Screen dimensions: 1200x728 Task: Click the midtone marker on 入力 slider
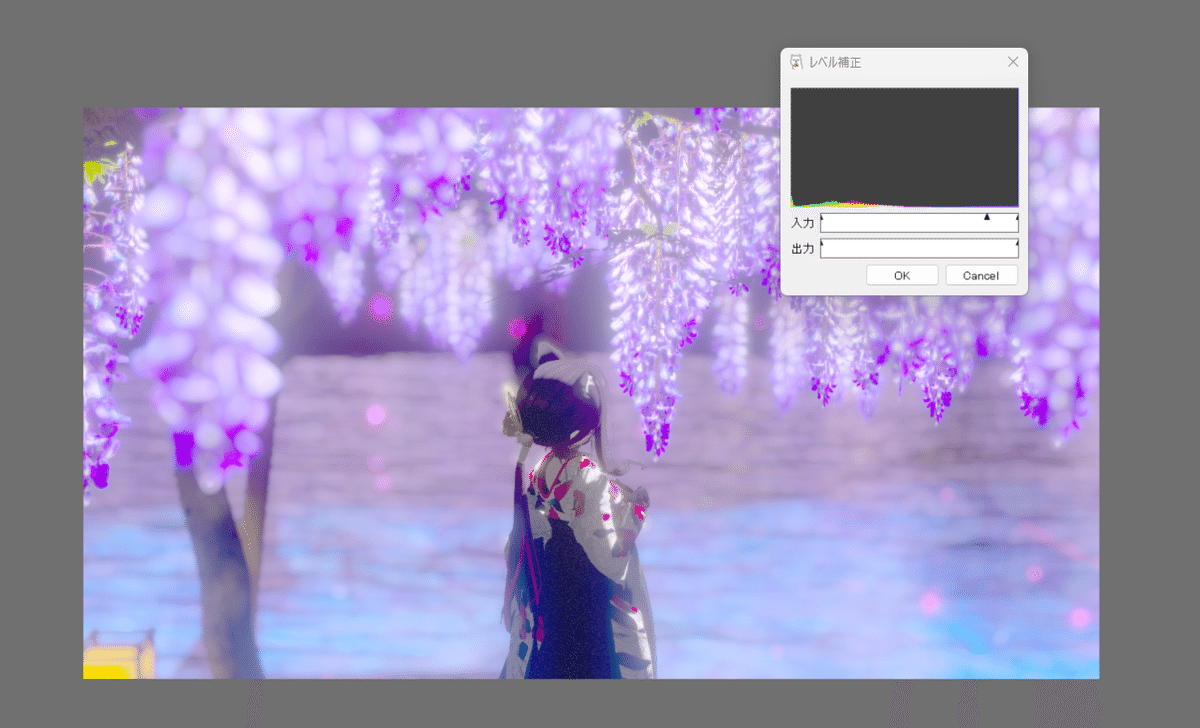[986, 217]
